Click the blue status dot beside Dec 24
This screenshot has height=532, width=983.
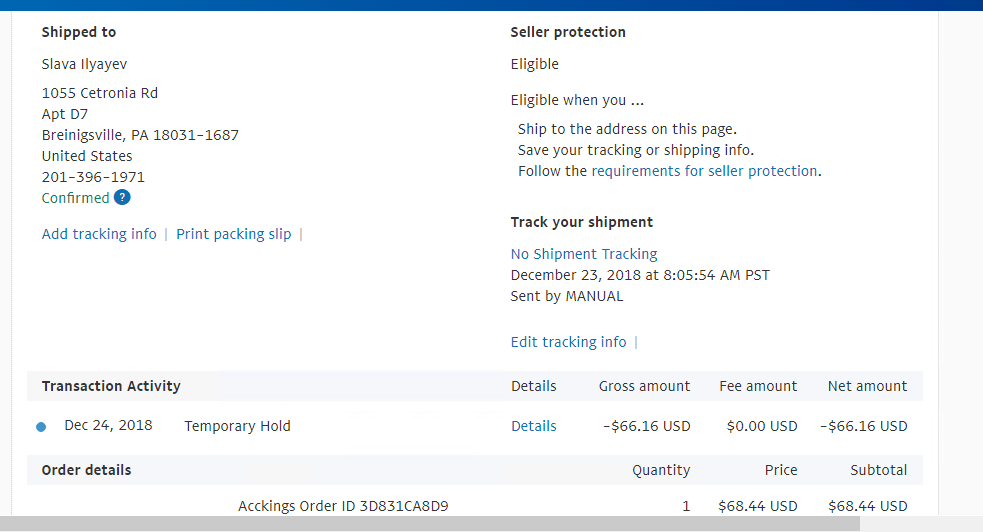[41, 427]
